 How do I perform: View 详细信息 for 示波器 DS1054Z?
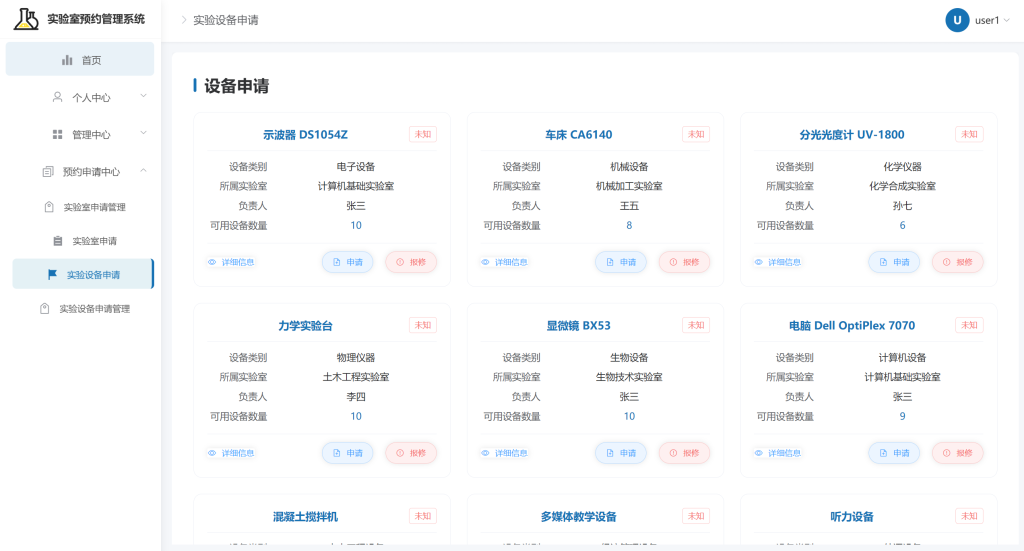[x=232, y=262]
